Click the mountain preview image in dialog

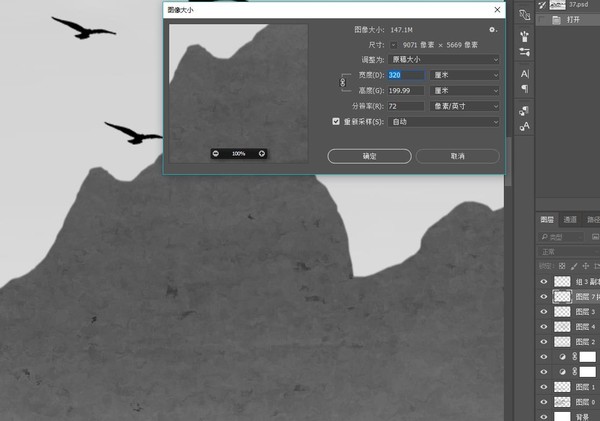click(238, 93)
